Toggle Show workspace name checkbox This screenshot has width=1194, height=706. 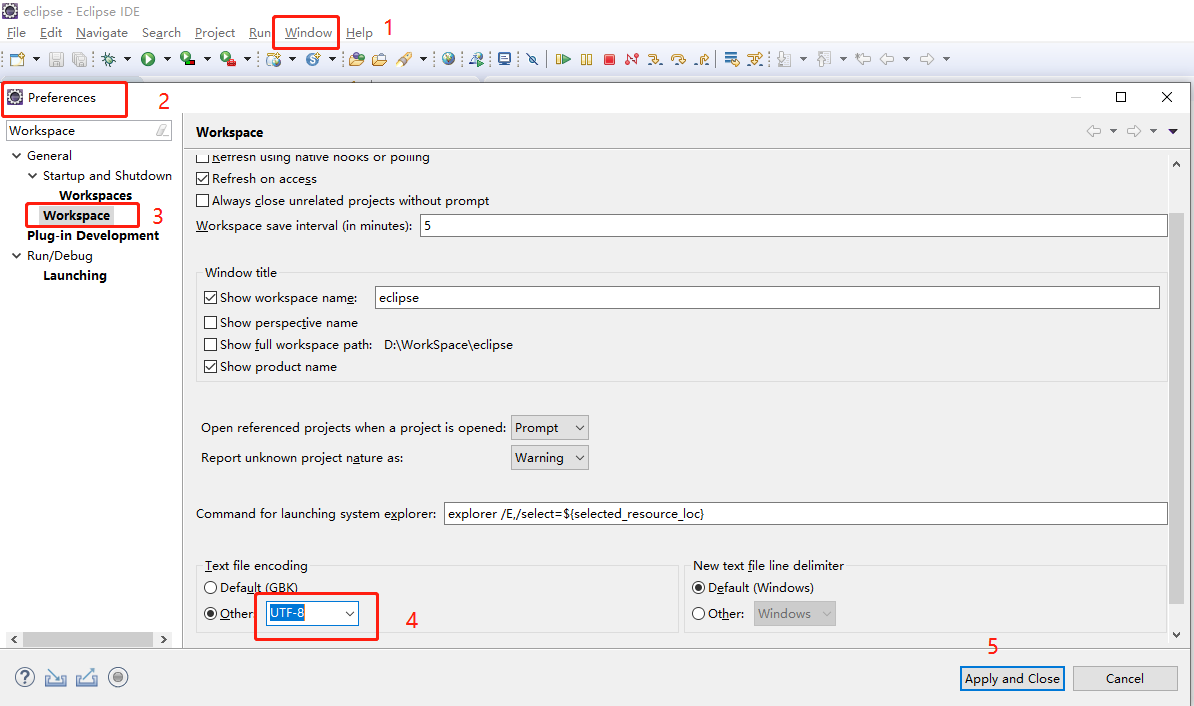[211, 298]
